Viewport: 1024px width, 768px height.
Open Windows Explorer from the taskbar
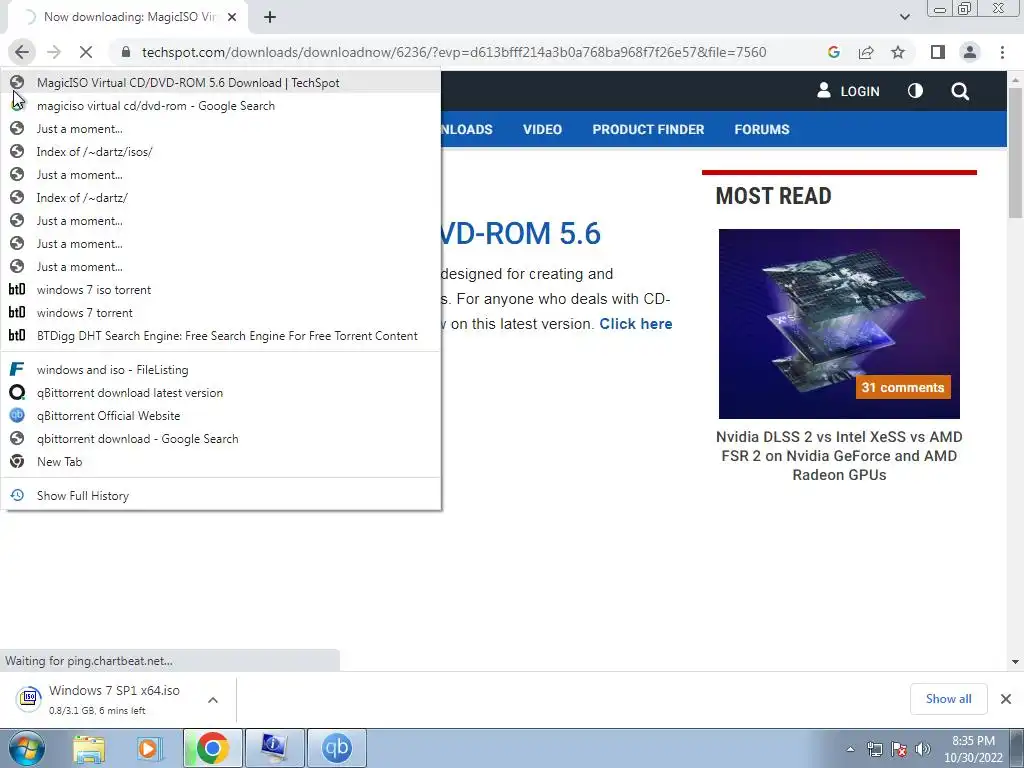point(89,748)
